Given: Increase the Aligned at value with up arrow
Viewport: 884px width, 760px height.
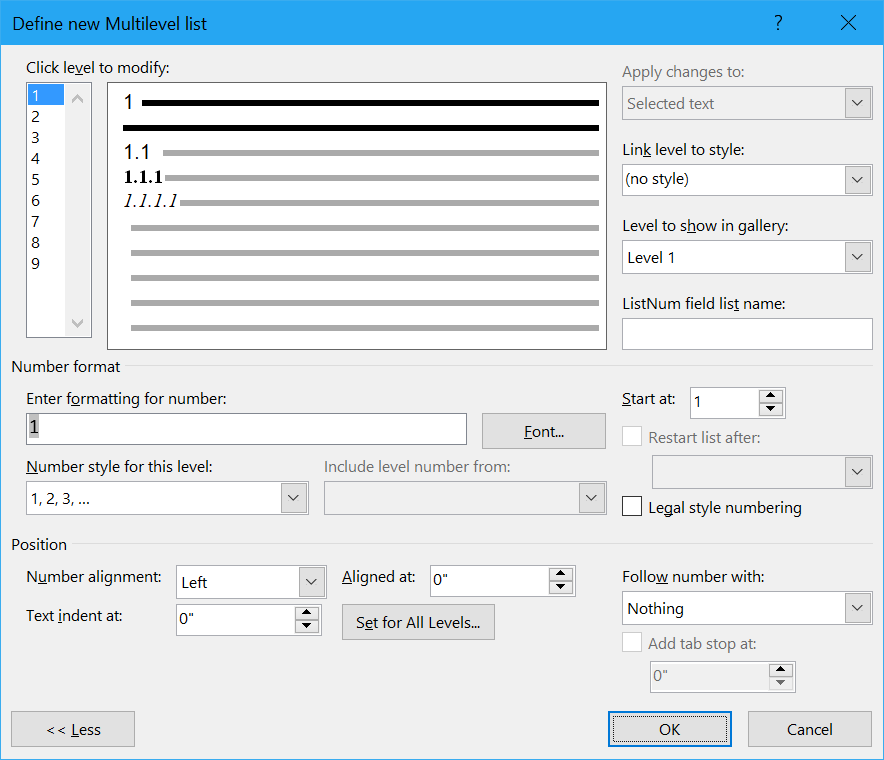Looking at the screenshot, I should (x=560, y=574).
